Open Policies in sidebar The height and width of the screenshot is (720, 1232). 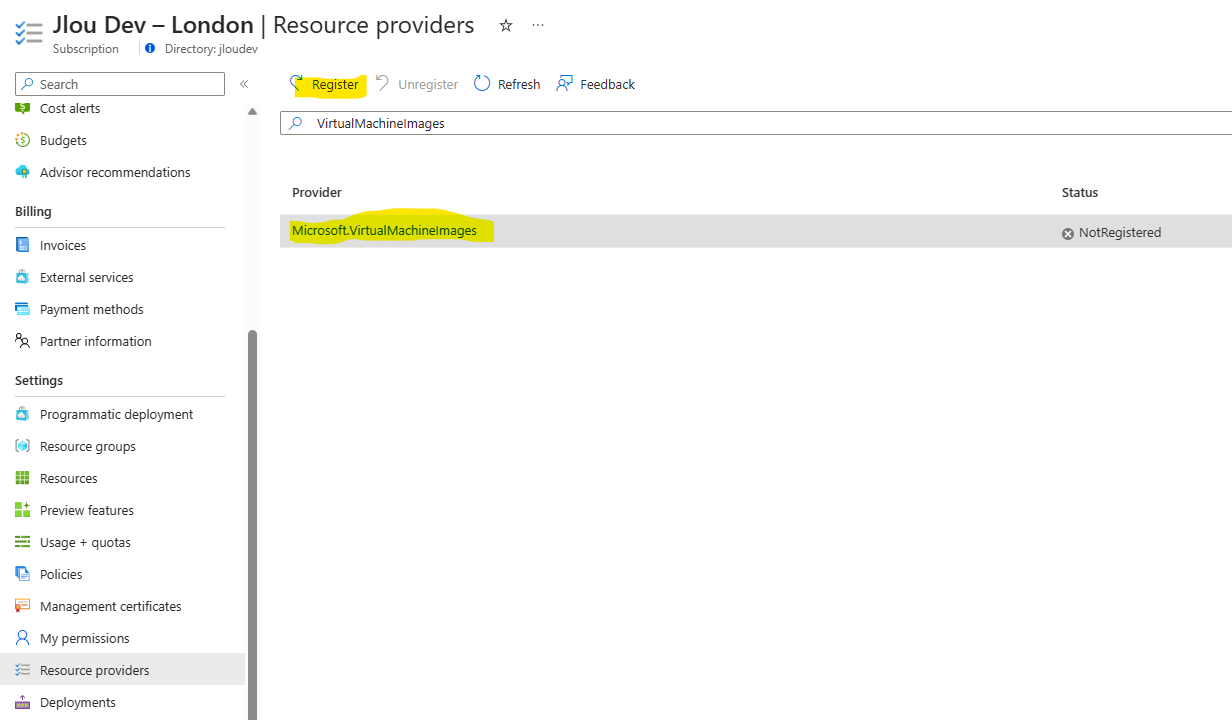61,574
